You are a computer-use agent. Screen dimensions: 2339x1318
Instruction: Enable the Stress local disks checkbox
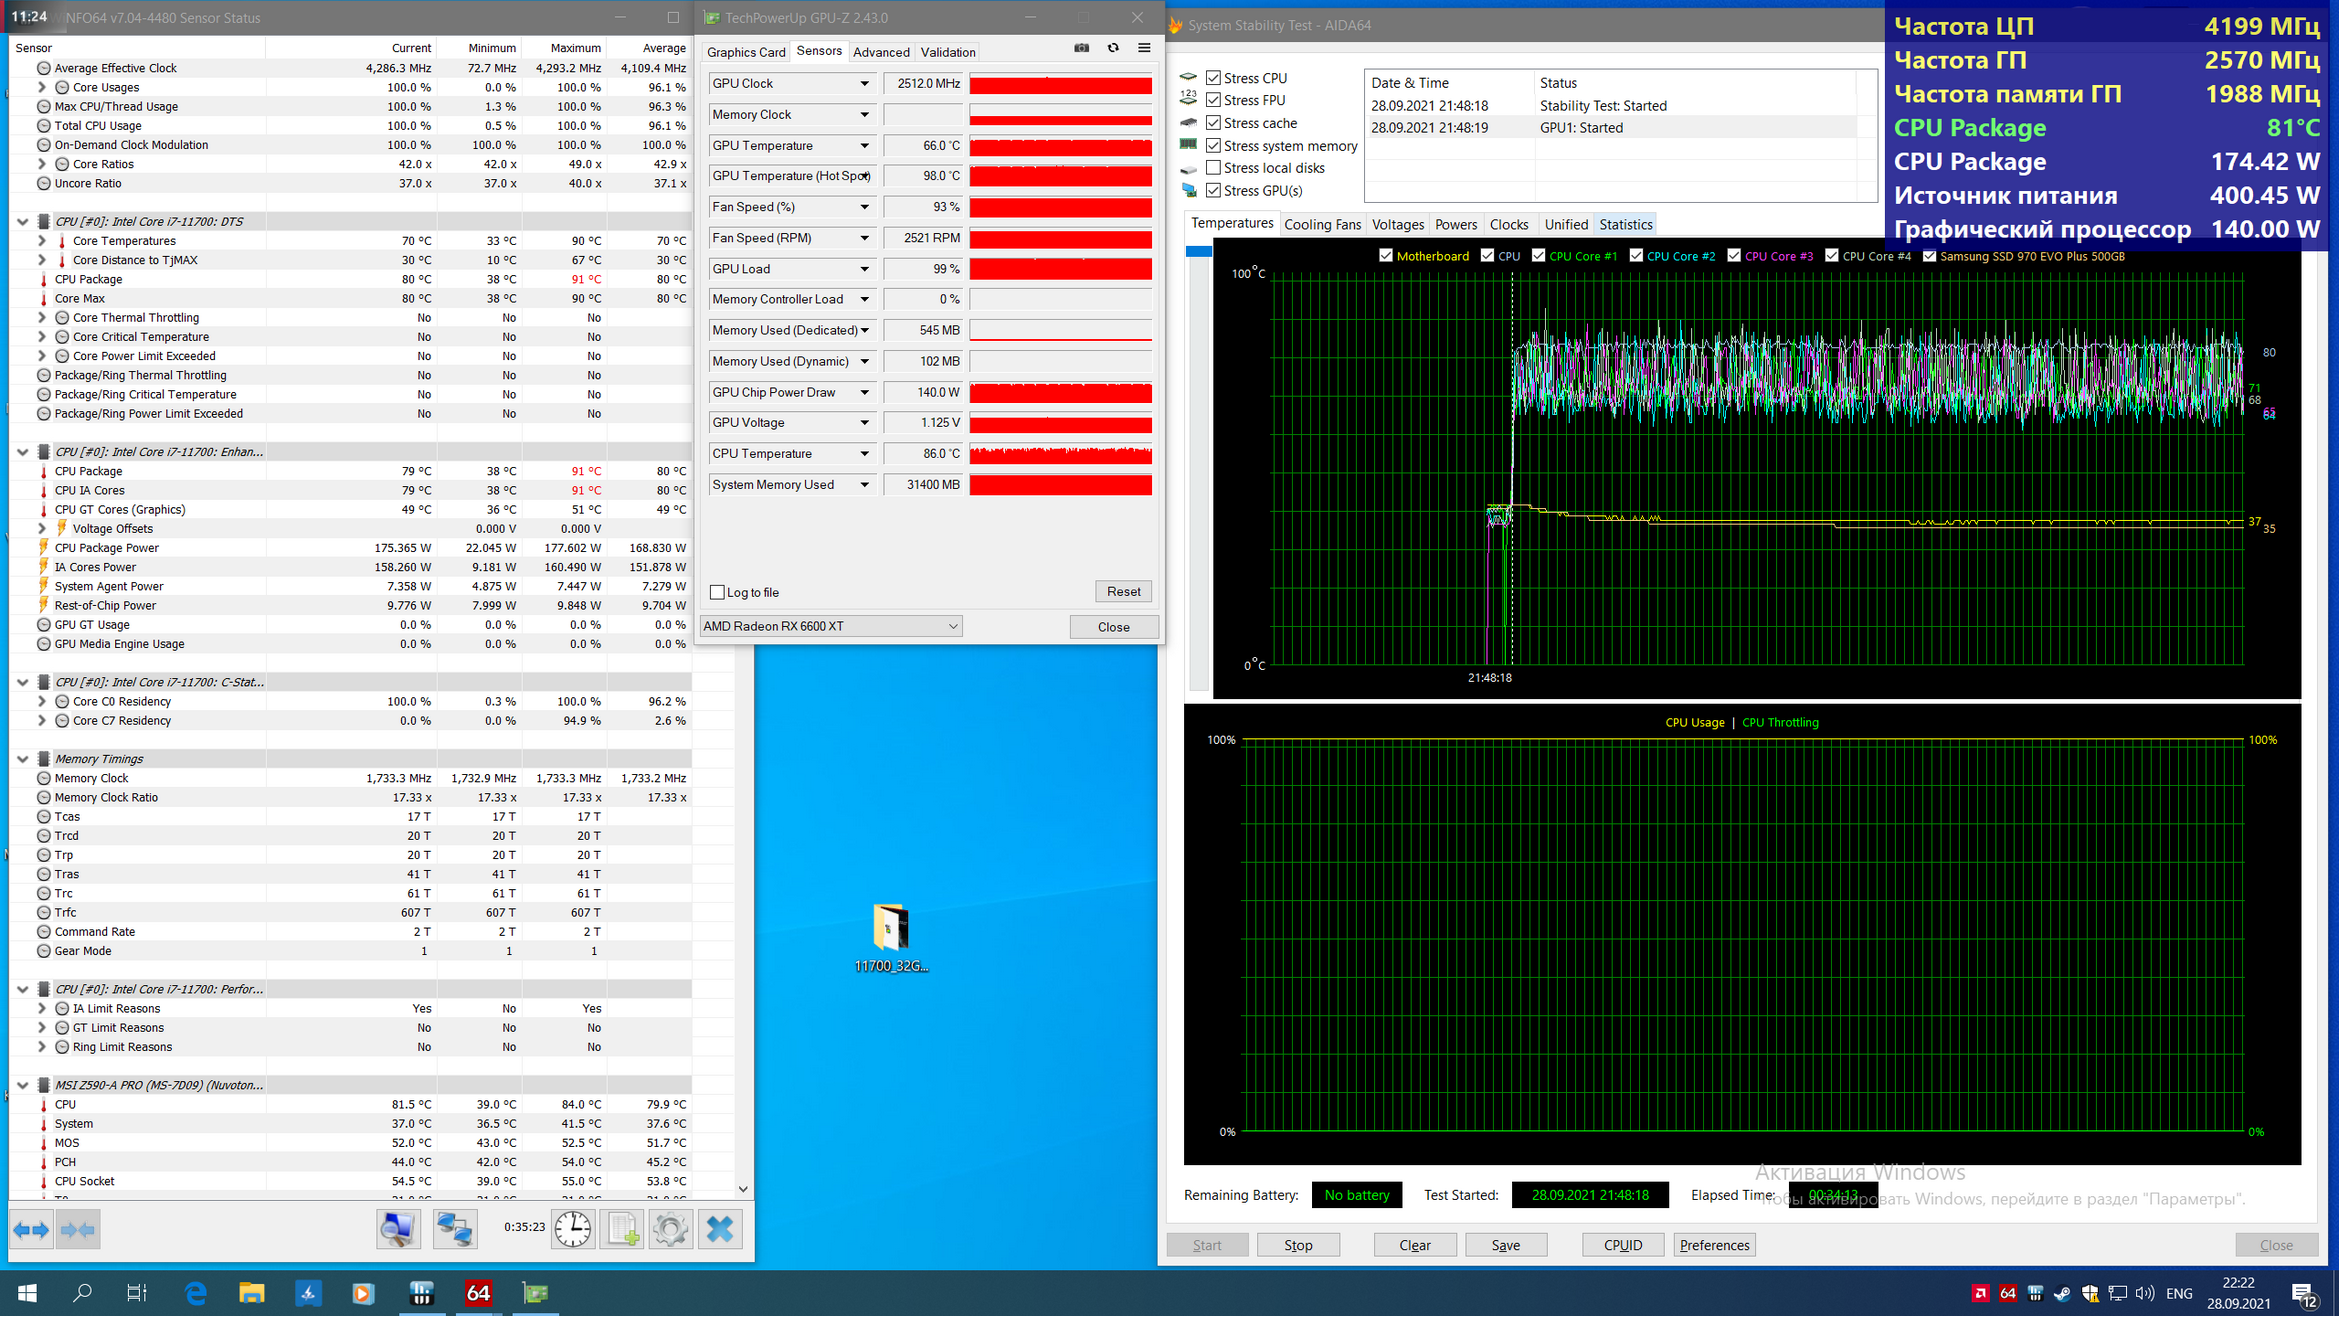click(1213, 168)
